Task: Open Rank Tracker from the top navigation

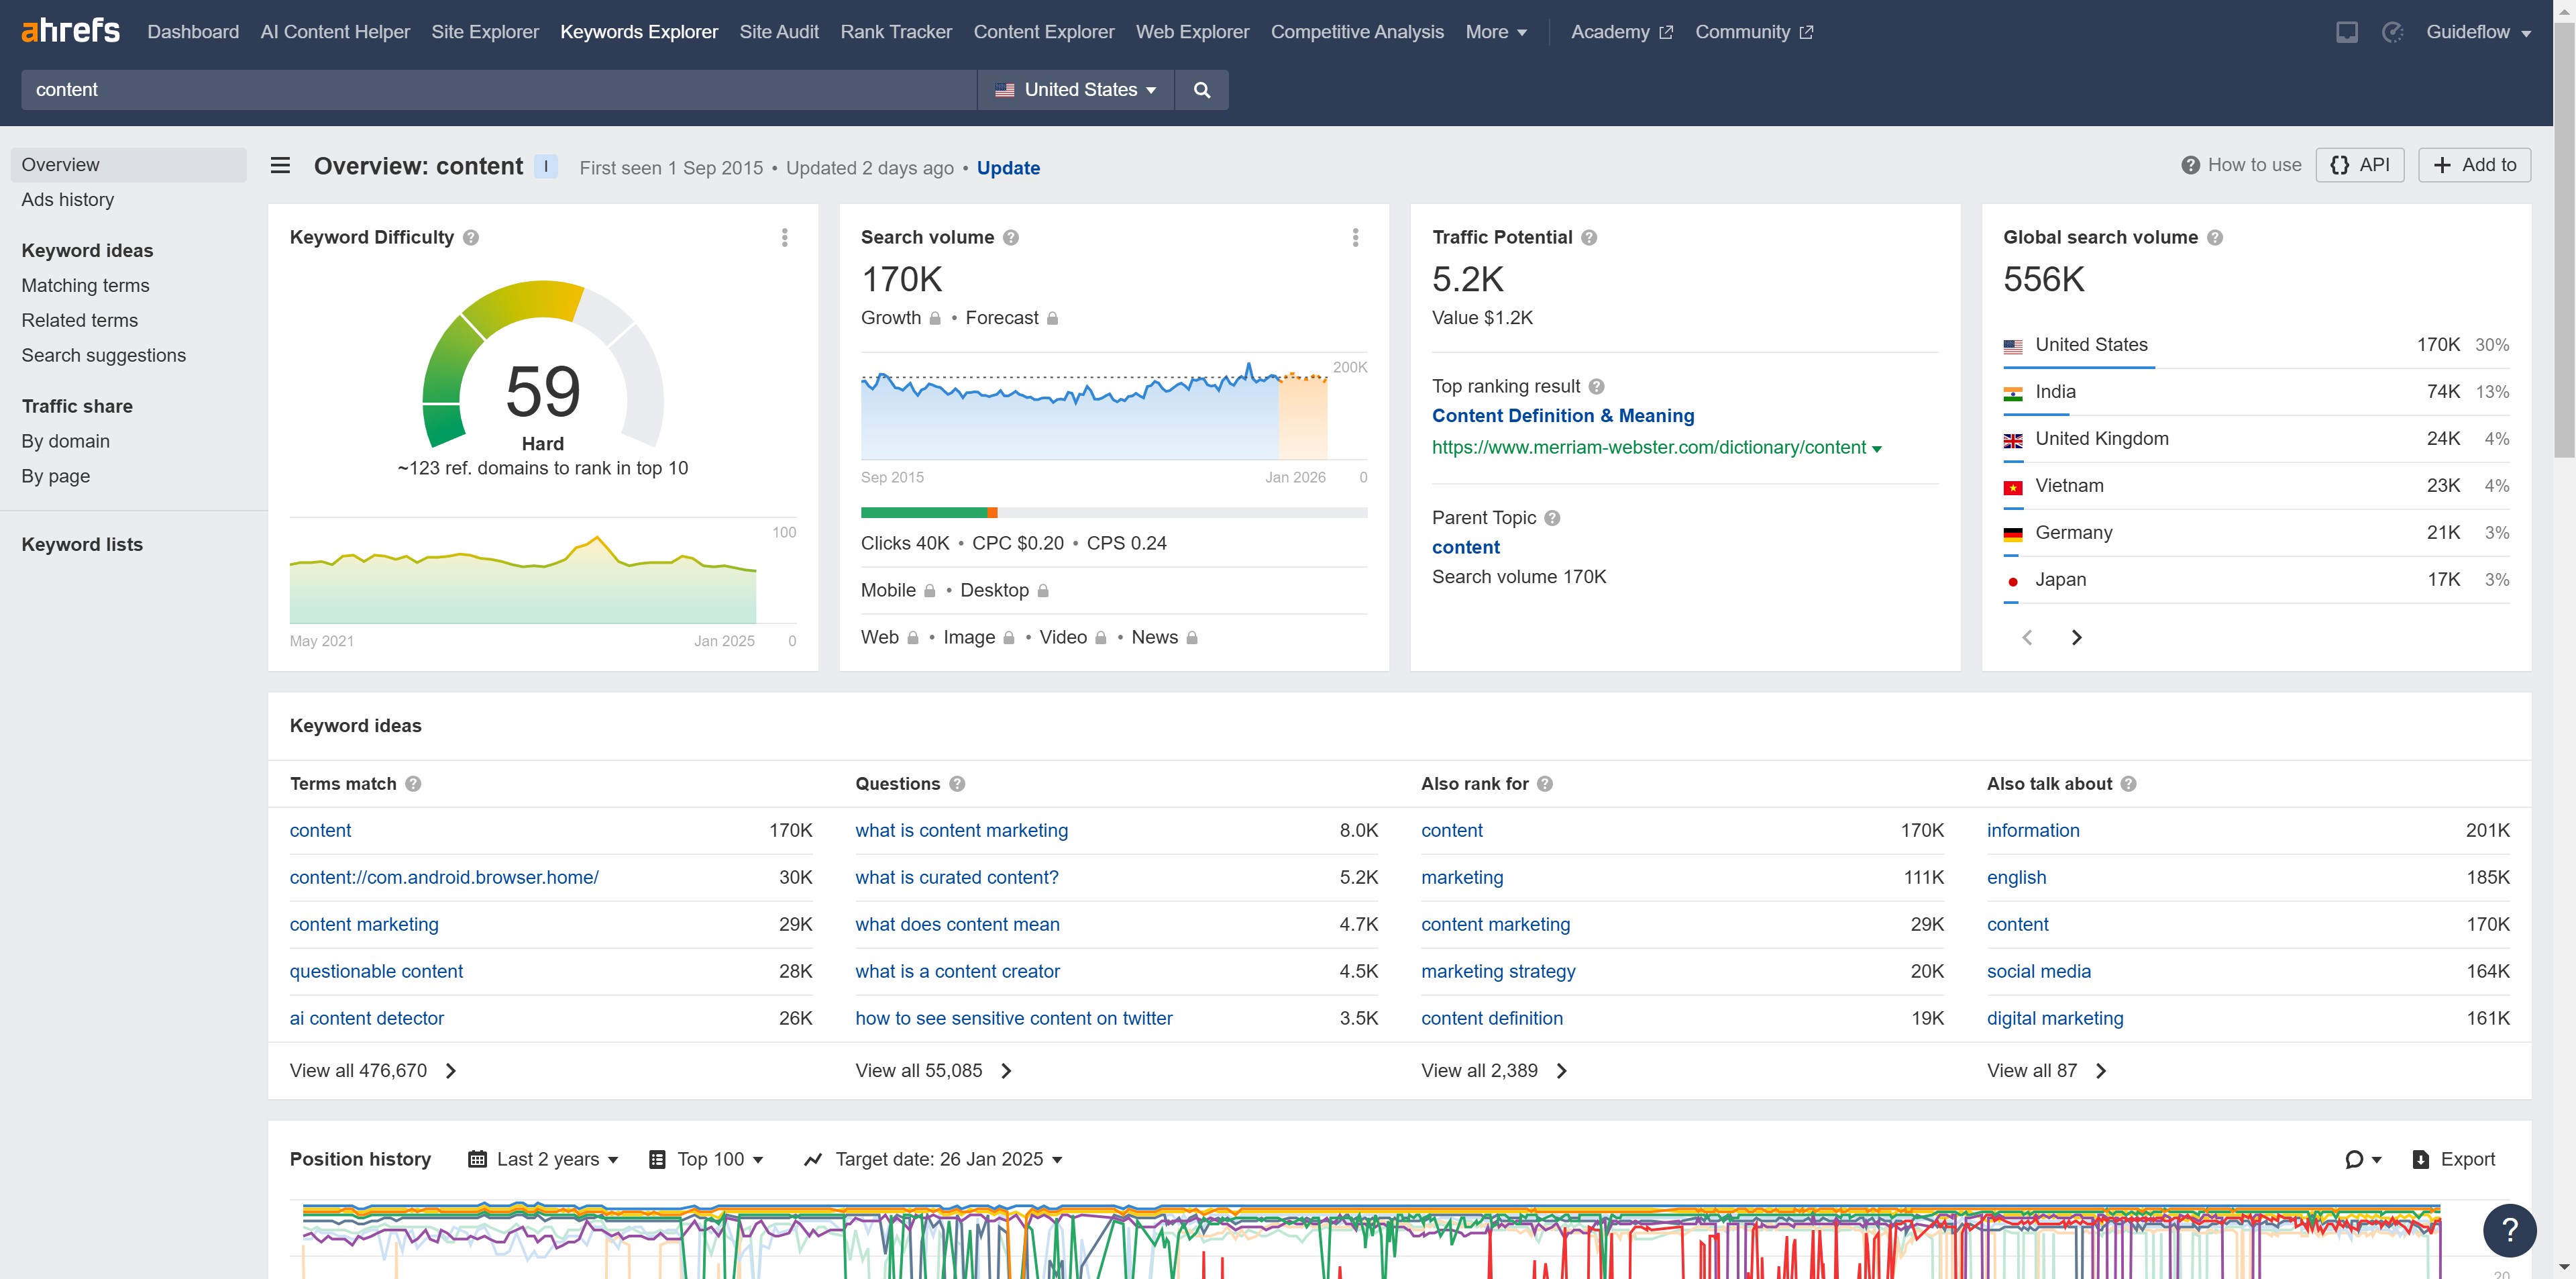Action: click(895, 31)
